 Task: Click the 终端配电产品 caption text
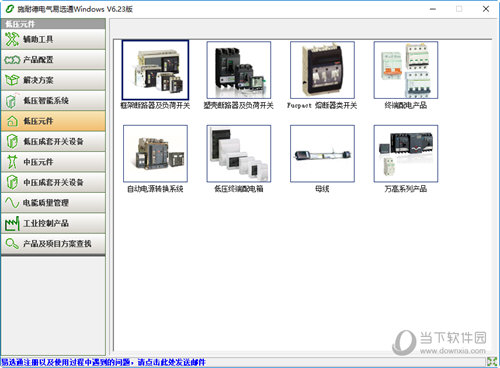point(406,106)
